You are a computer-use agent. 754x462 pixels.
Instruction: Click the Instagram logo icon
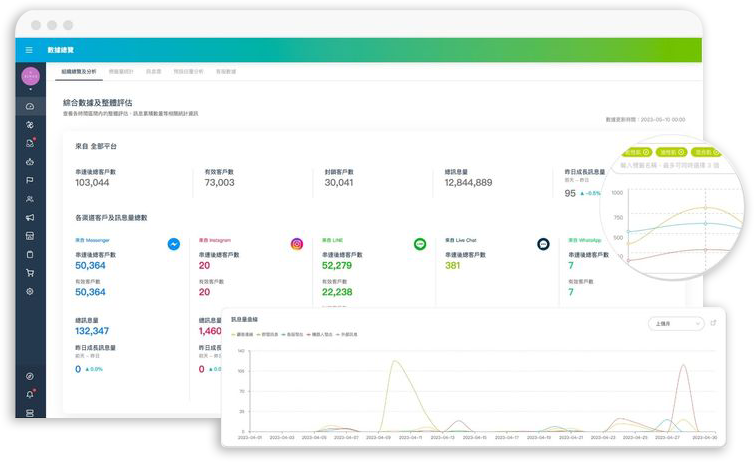point(297,244)
